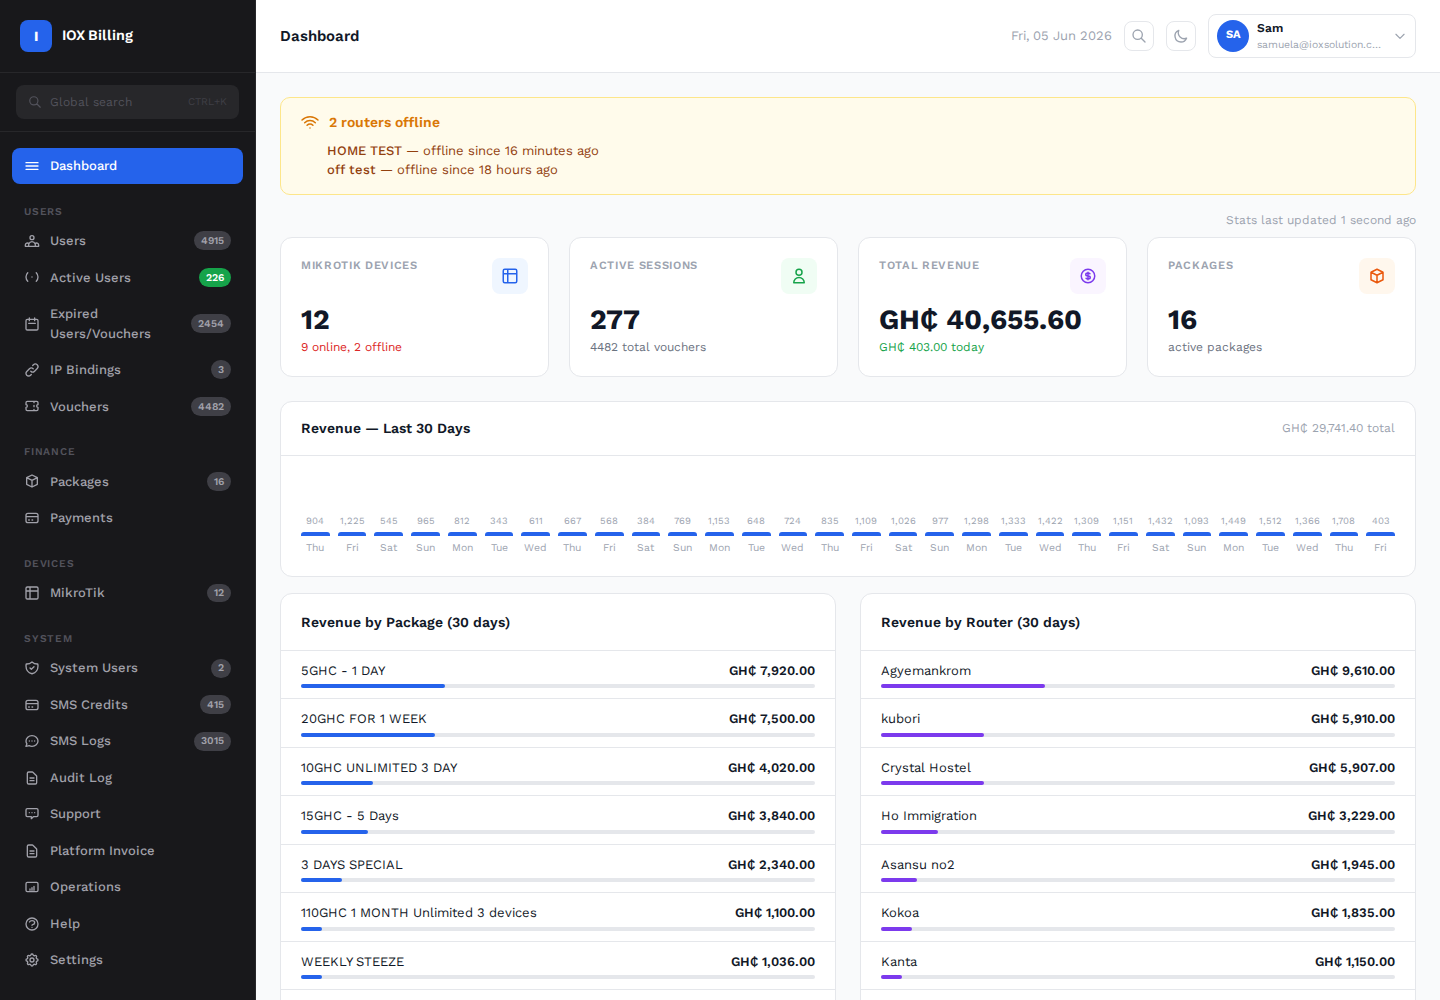Toggle dark mode with moon icon
Image resolution: width=1440 pixels, height=1000 pixels.
click(1181, 36)
